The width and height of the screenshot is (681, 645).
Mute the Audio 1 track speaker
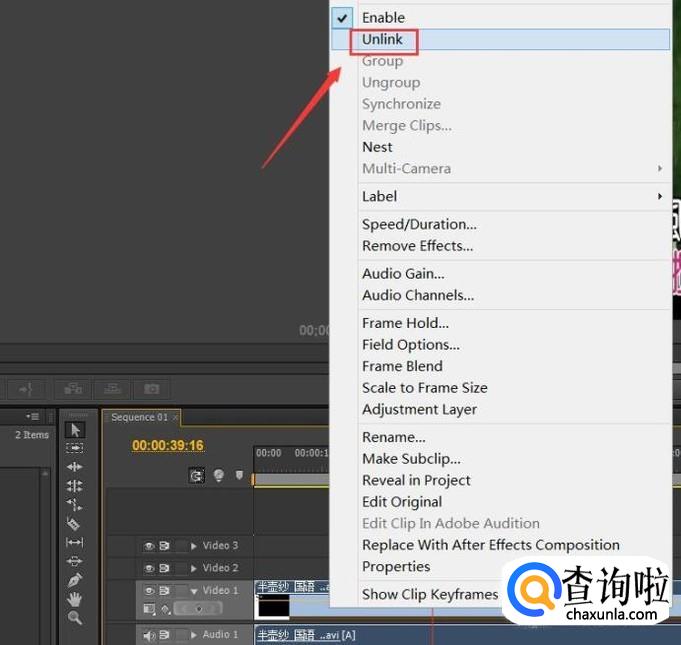pyautogui.click(x=149, y=635)
